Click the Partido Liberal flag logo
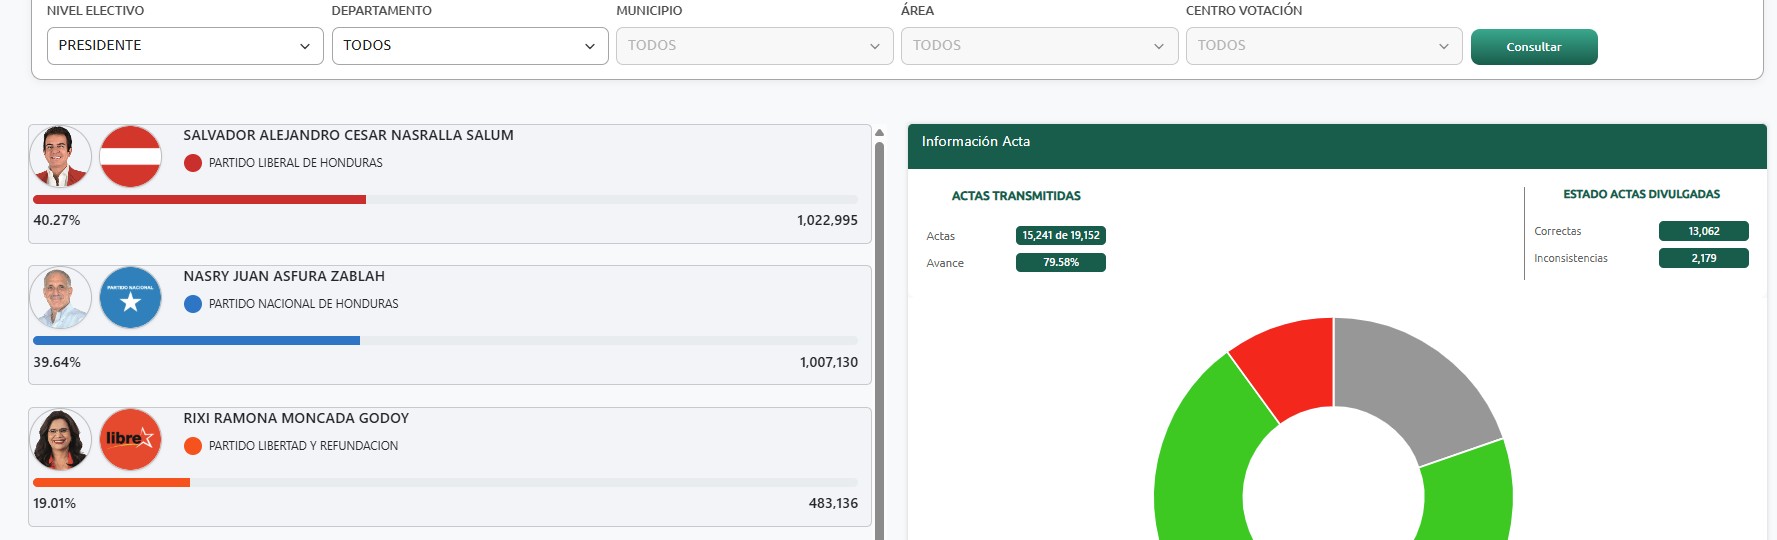Viewport: 1777px width, 540px height. (x=131, y=157)
